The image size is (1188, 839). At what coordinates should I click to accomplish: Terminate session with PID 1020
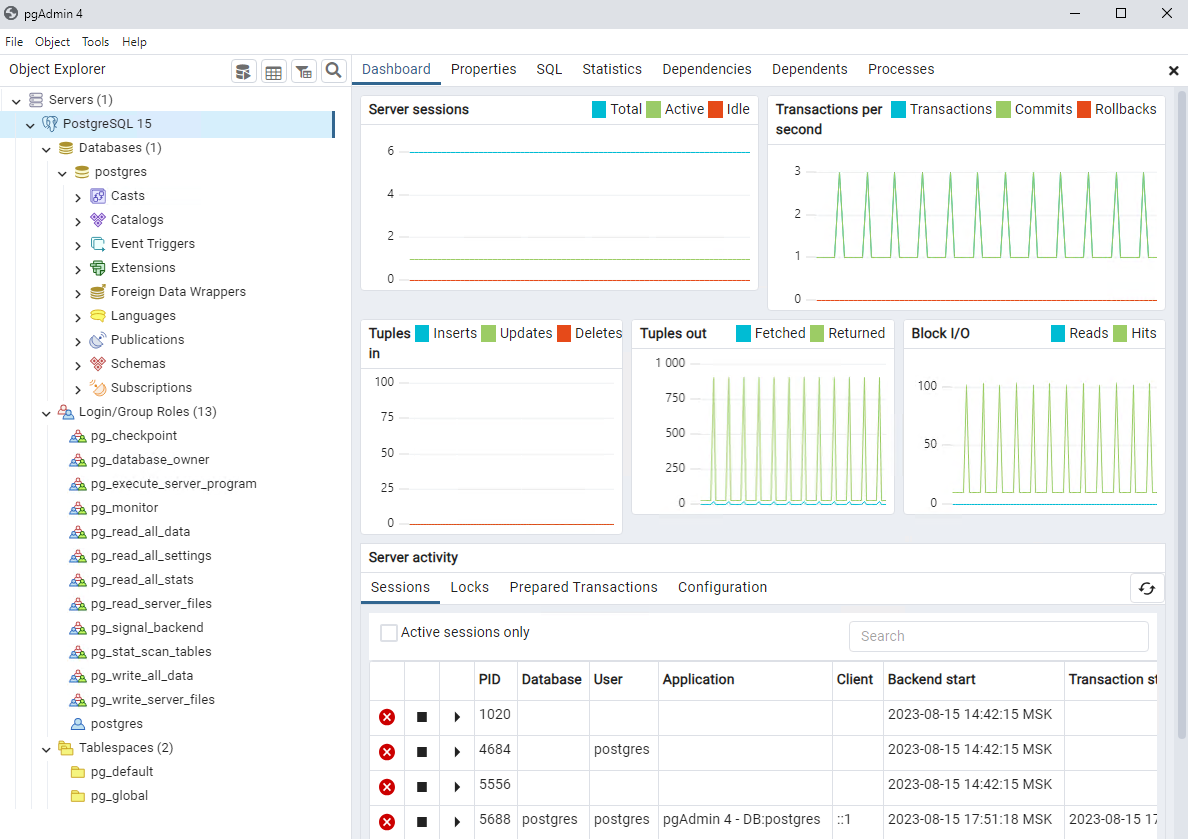[x=387, y=717]
